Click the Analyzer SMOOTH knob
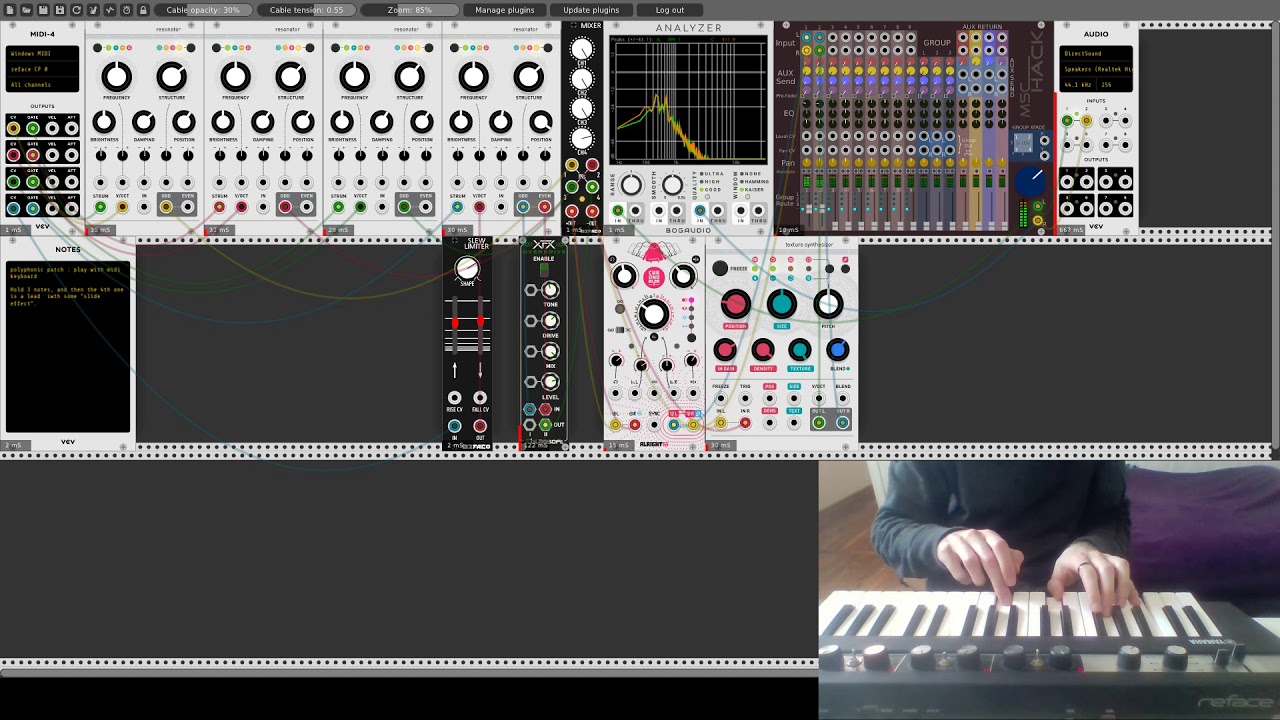 click(672, 184)
